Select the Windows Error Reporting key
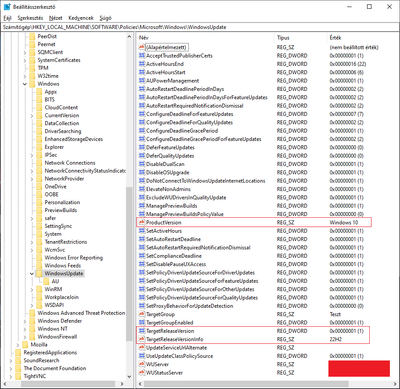The image size is (400, 389). coord(74,258)
